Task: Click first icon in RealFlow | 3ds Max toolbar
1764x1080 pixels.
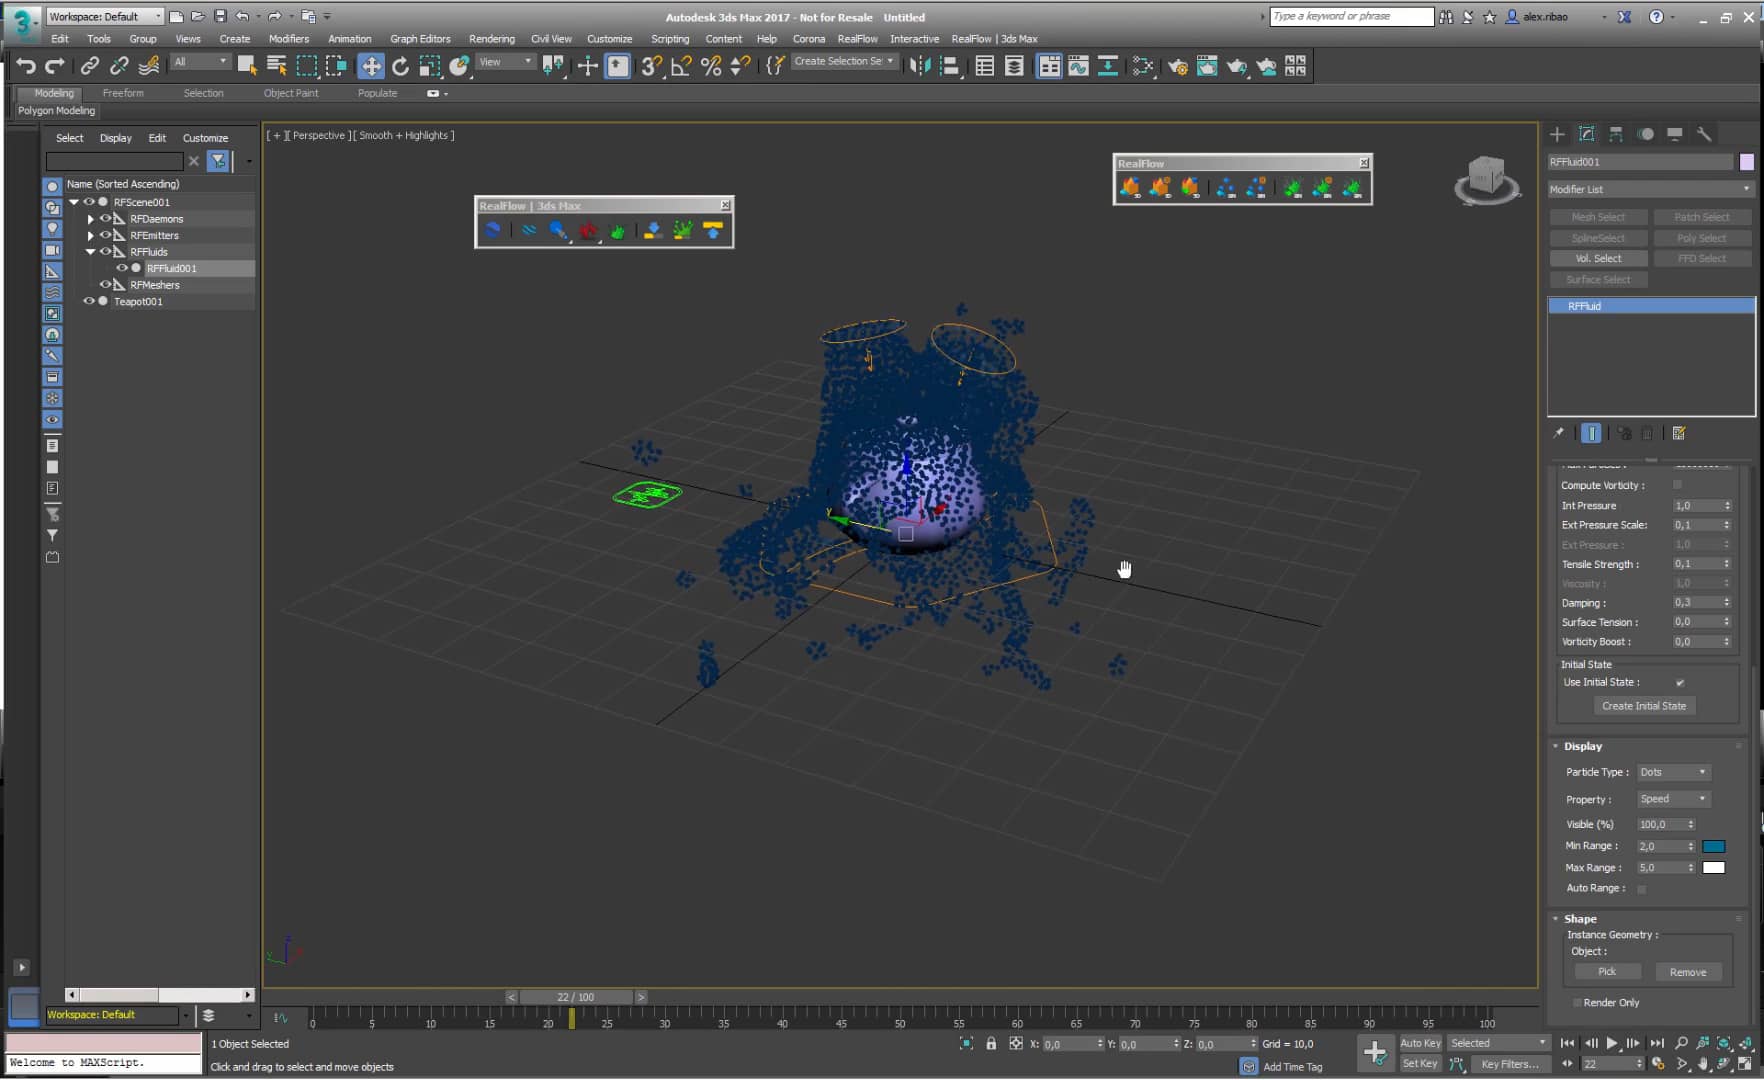Action: 492,230
